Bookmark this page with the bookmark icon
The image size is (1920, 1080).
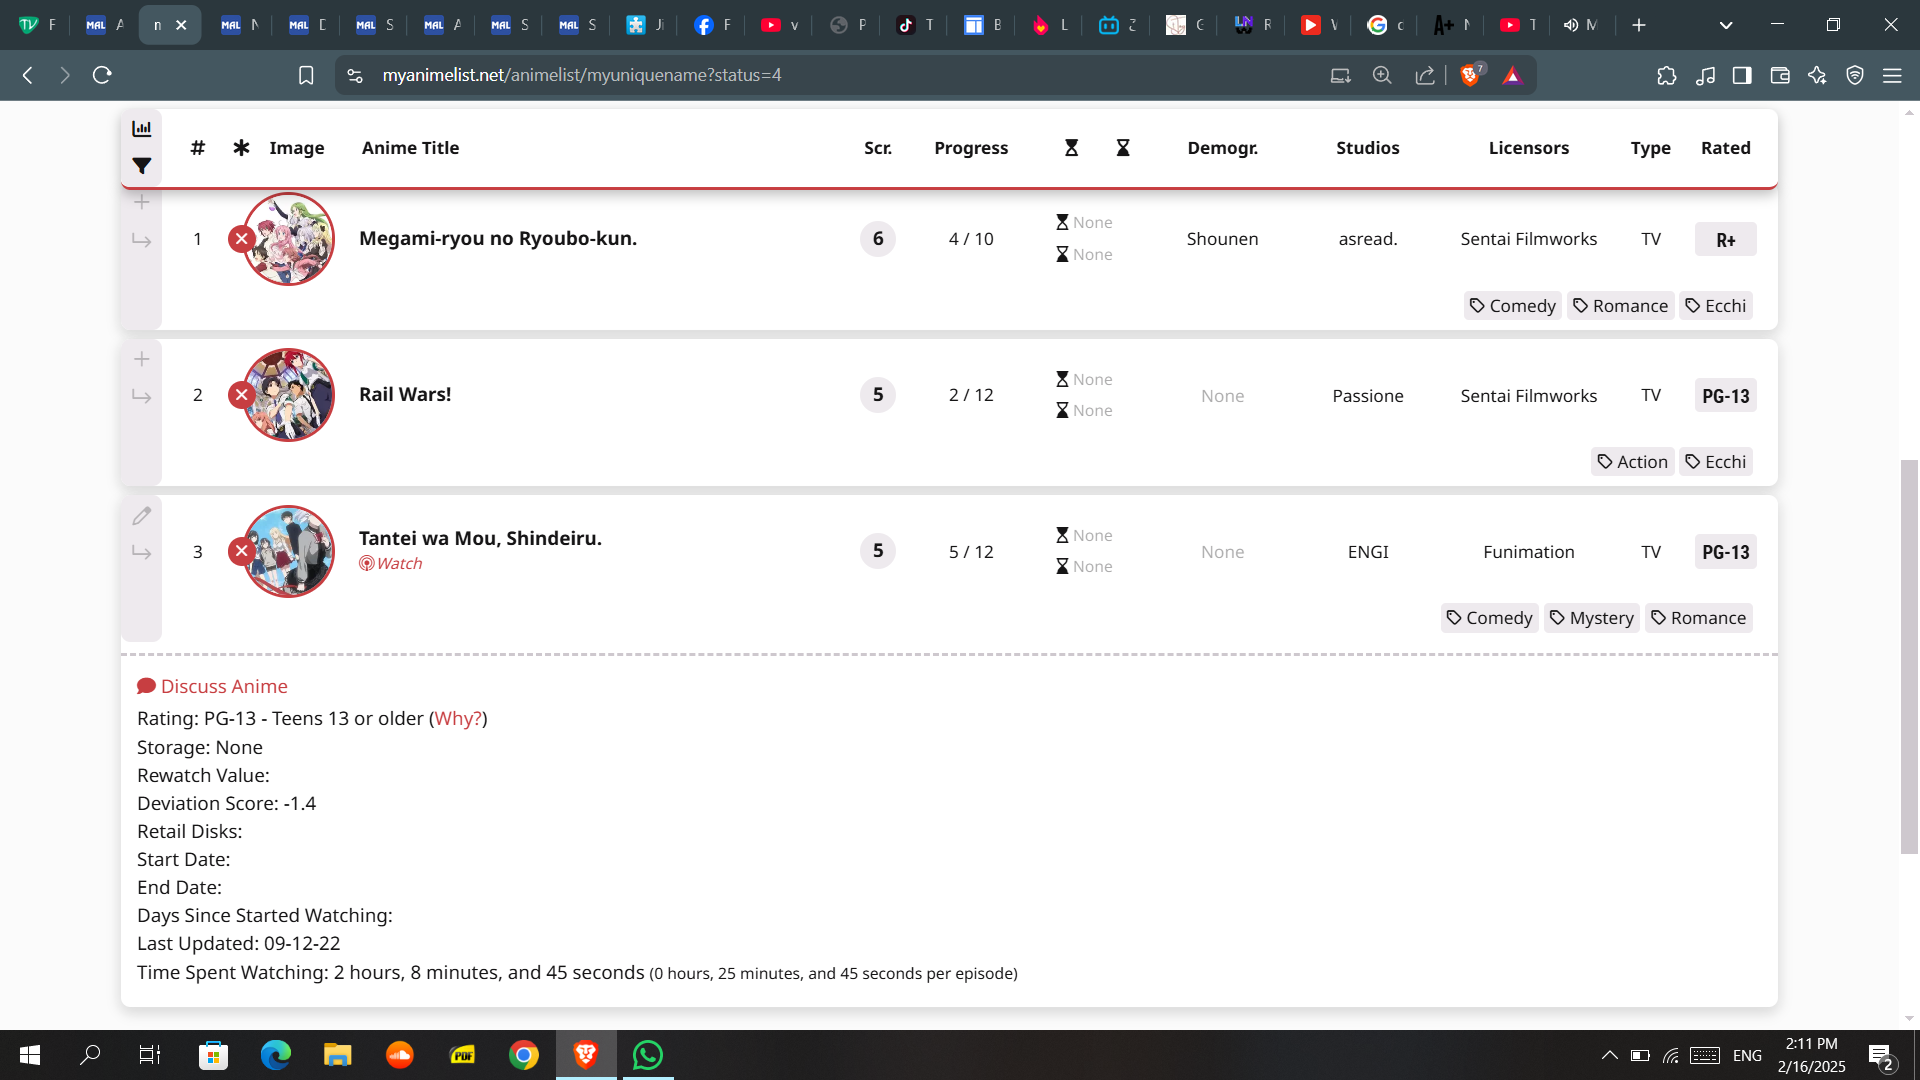306,75
